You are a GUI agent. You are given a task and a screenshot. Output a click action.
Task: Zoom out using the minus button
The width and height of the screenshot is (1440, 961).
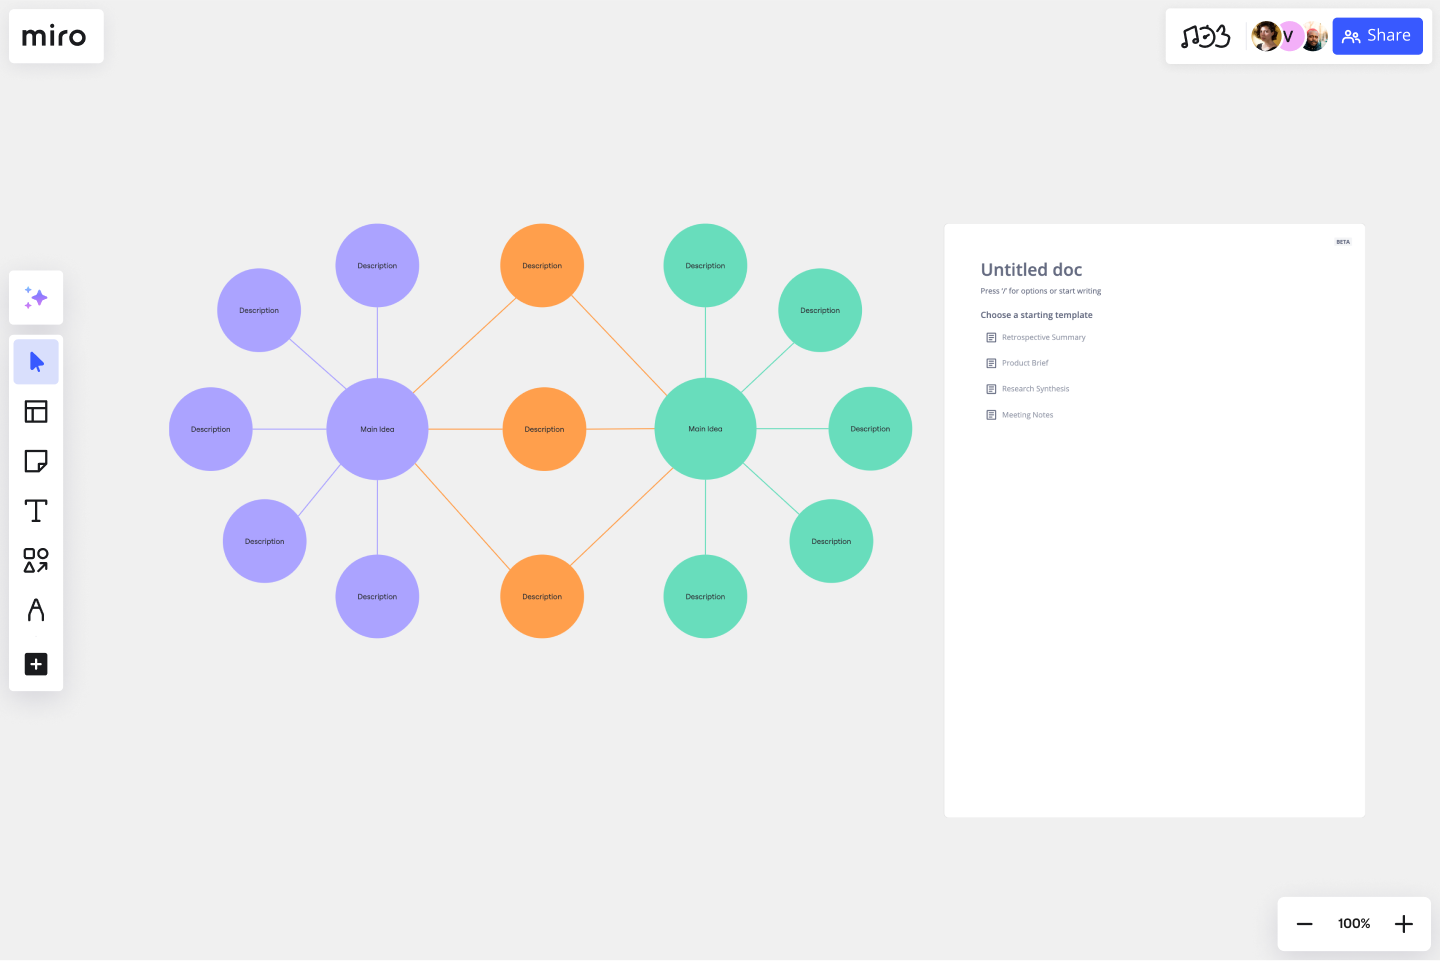(1304, 923)
